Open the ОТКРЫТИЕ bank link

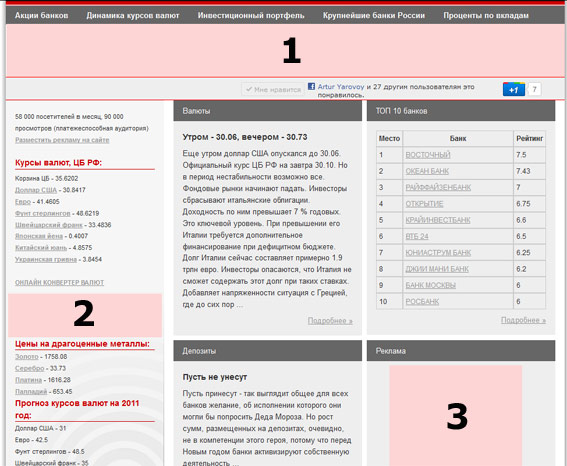[x=424, y=204]
